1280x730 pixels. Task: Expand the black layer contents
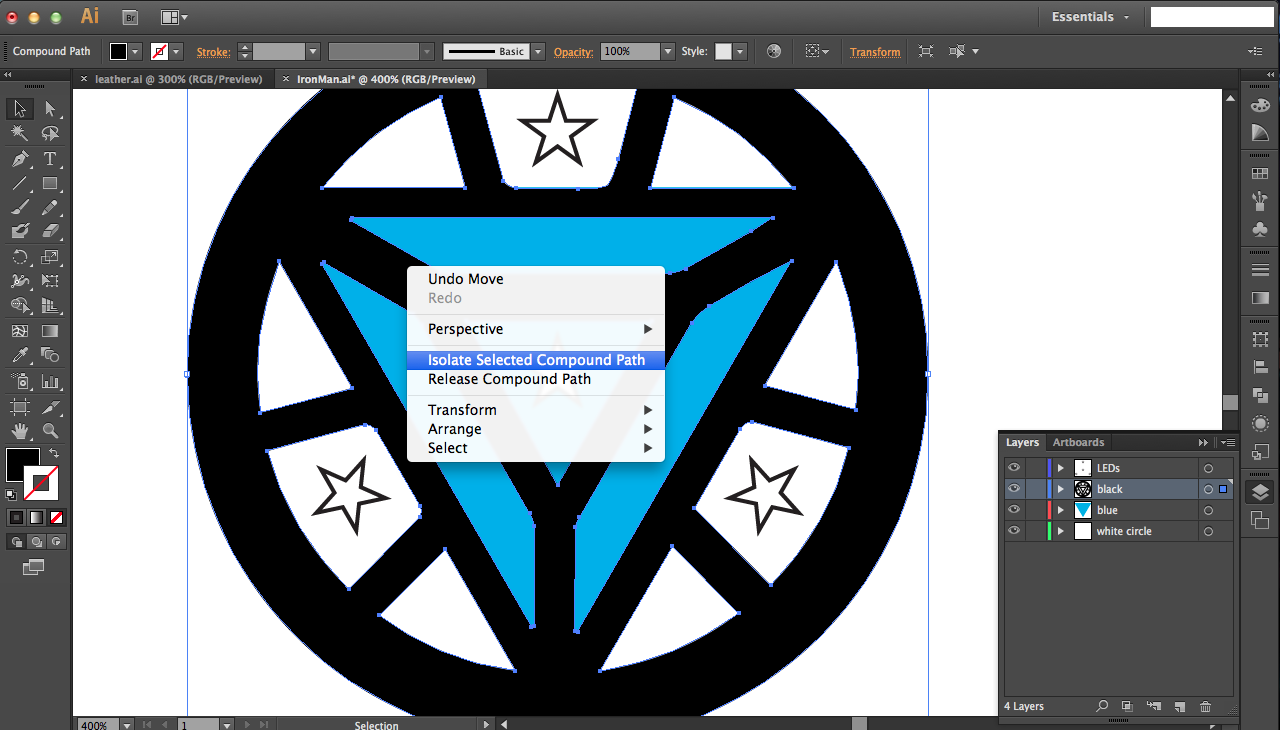click(1061, 489)
